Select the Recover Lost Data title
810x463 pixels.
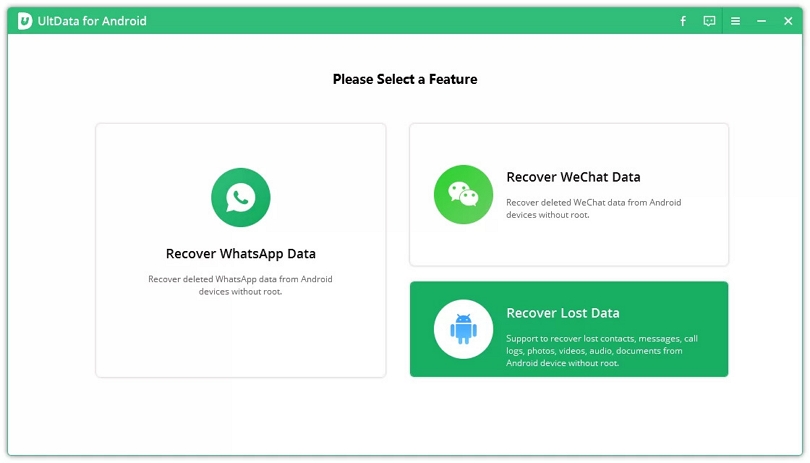point(563,313)
